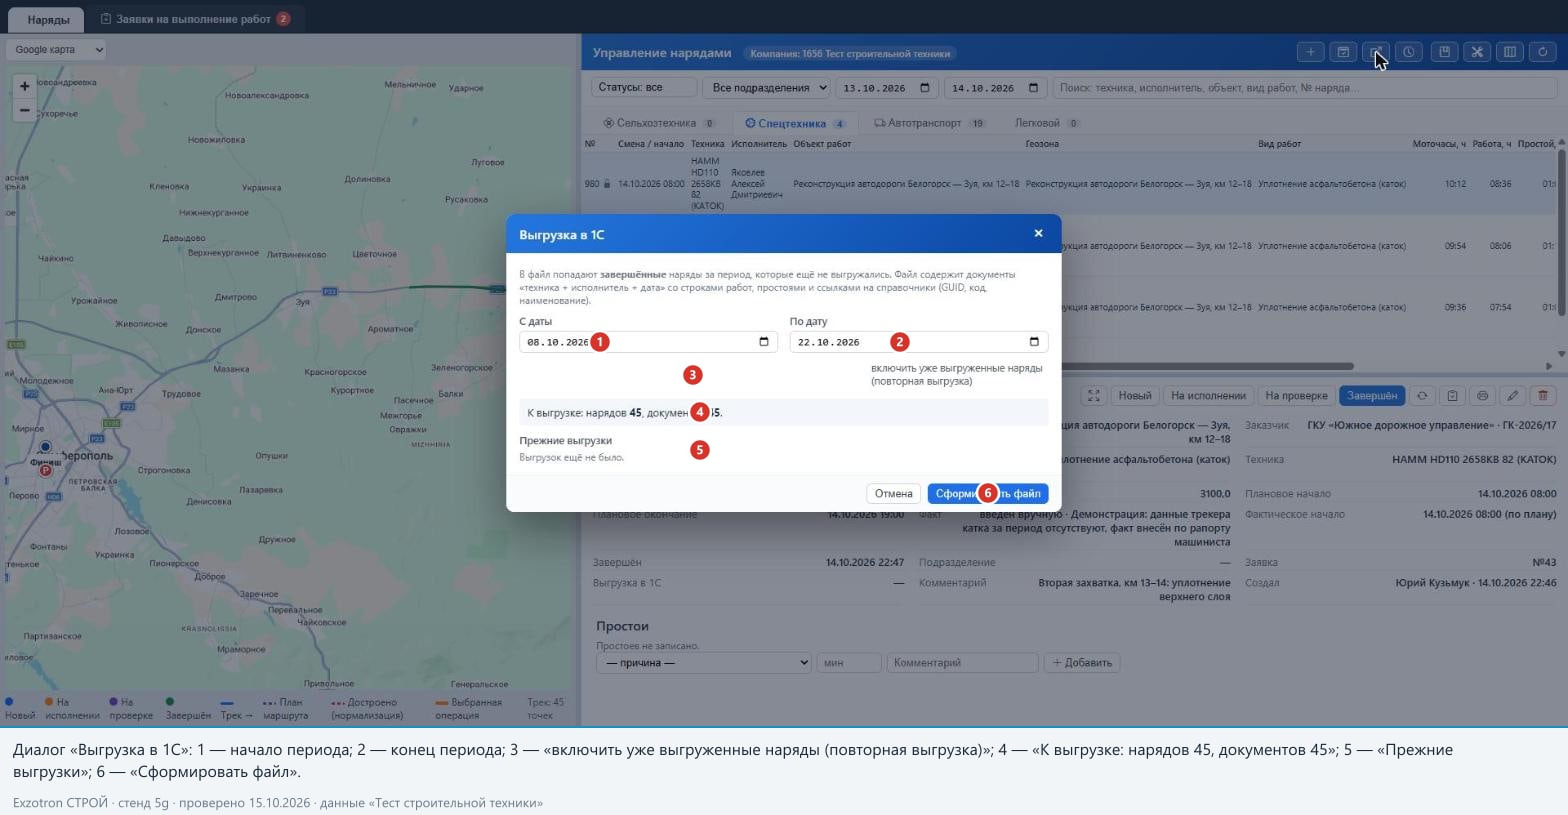Select the Автотранспорт tab
The image size is (1568, 815).
[930, 123]
